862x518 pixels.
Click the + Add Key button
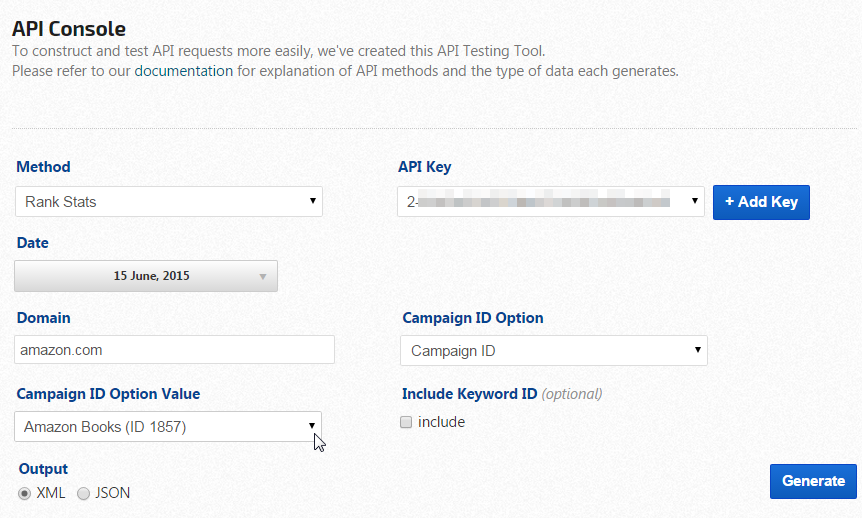(x=761, y=202)
